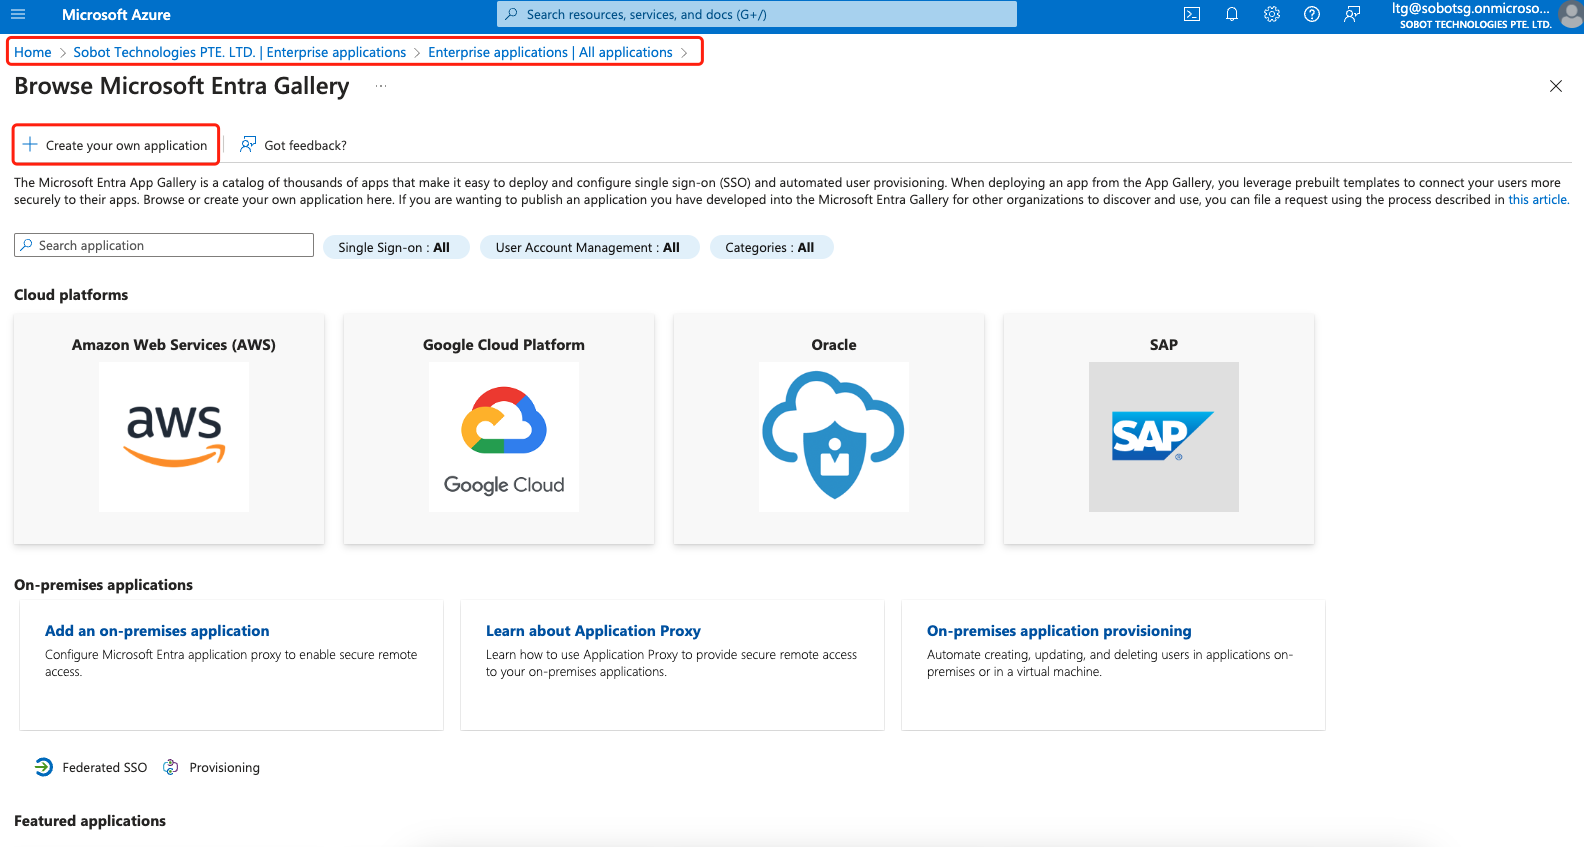Open Cloud Shell from the top bar
This screenshot has width=1584, height=847.
pyautogui.click(x=1192, y=14)
